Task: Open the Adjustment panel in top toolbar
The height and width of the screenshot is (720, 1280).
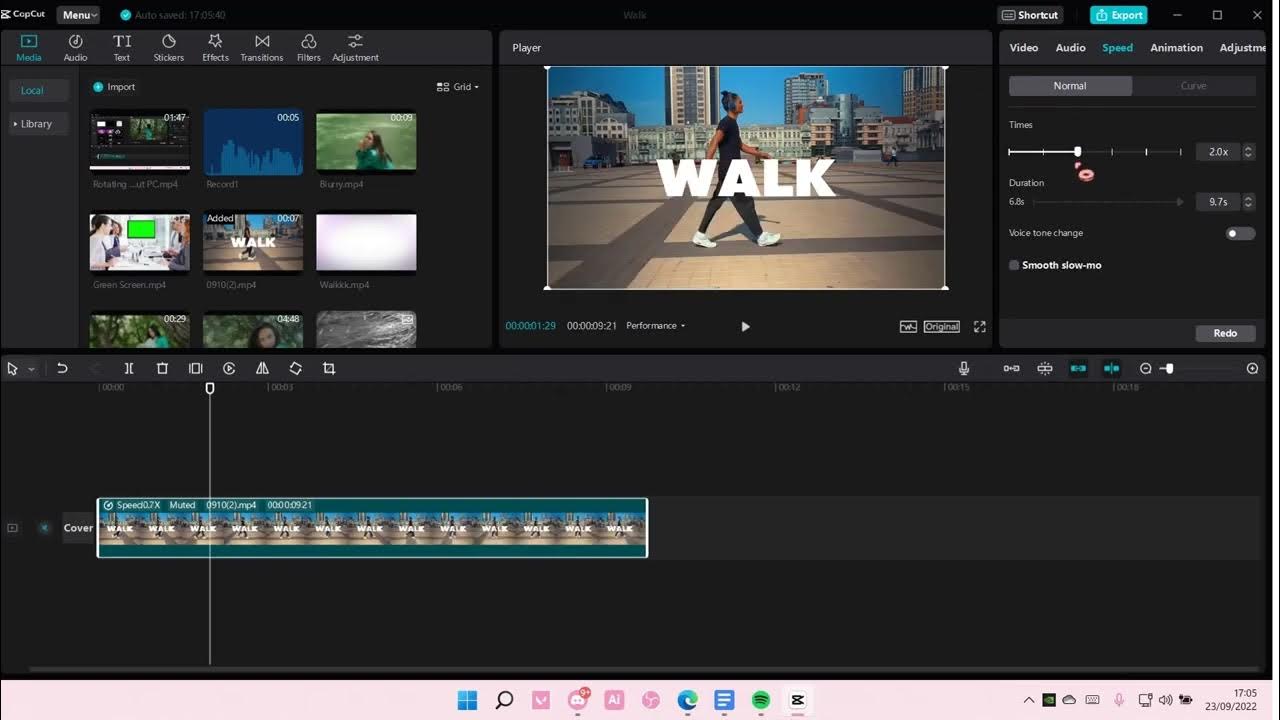Action: coord(355,47)
